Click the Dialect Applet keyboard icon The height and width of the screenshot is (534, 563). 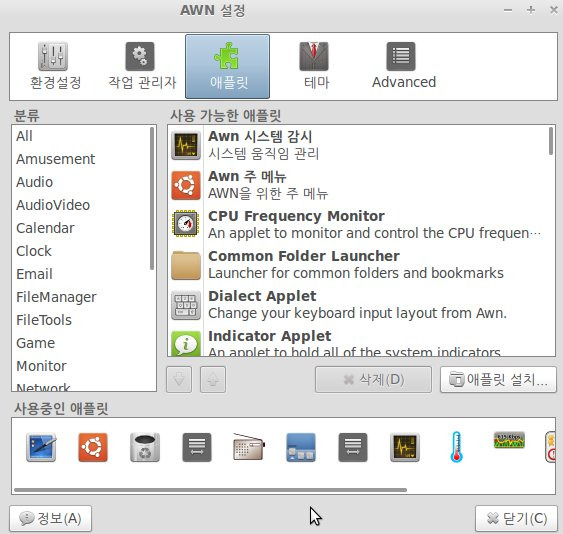coord(186,305)
